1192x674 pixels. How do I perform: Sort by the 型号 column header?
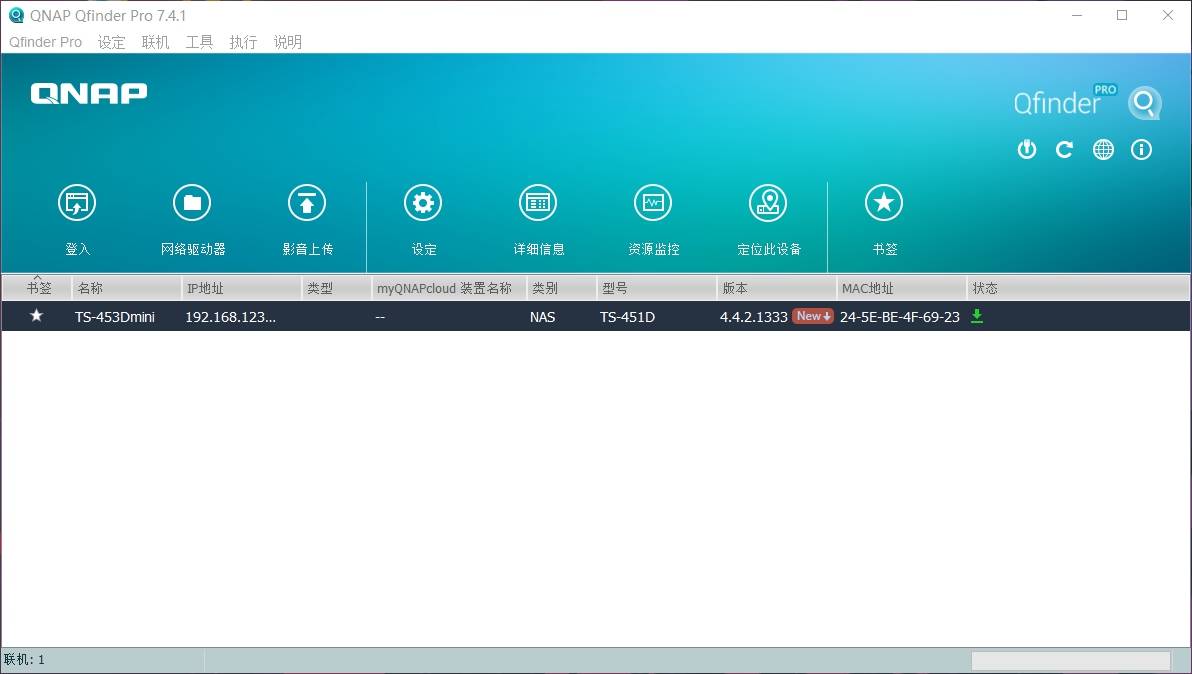click(x=656, y=288)
